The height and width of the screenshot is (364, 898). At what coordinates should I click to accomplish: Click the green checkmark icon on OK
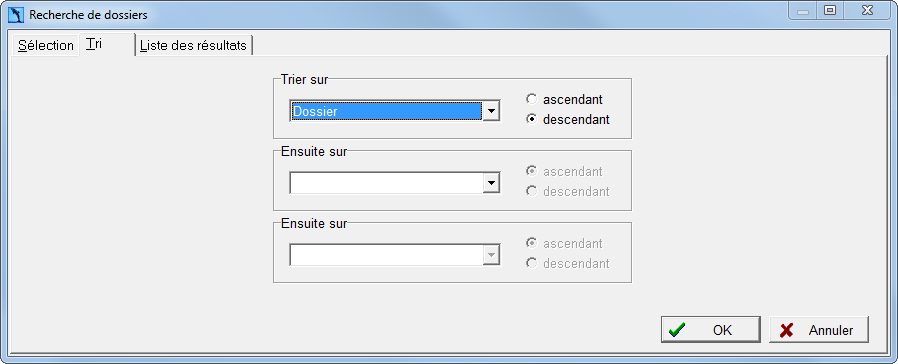pos(677,330)
